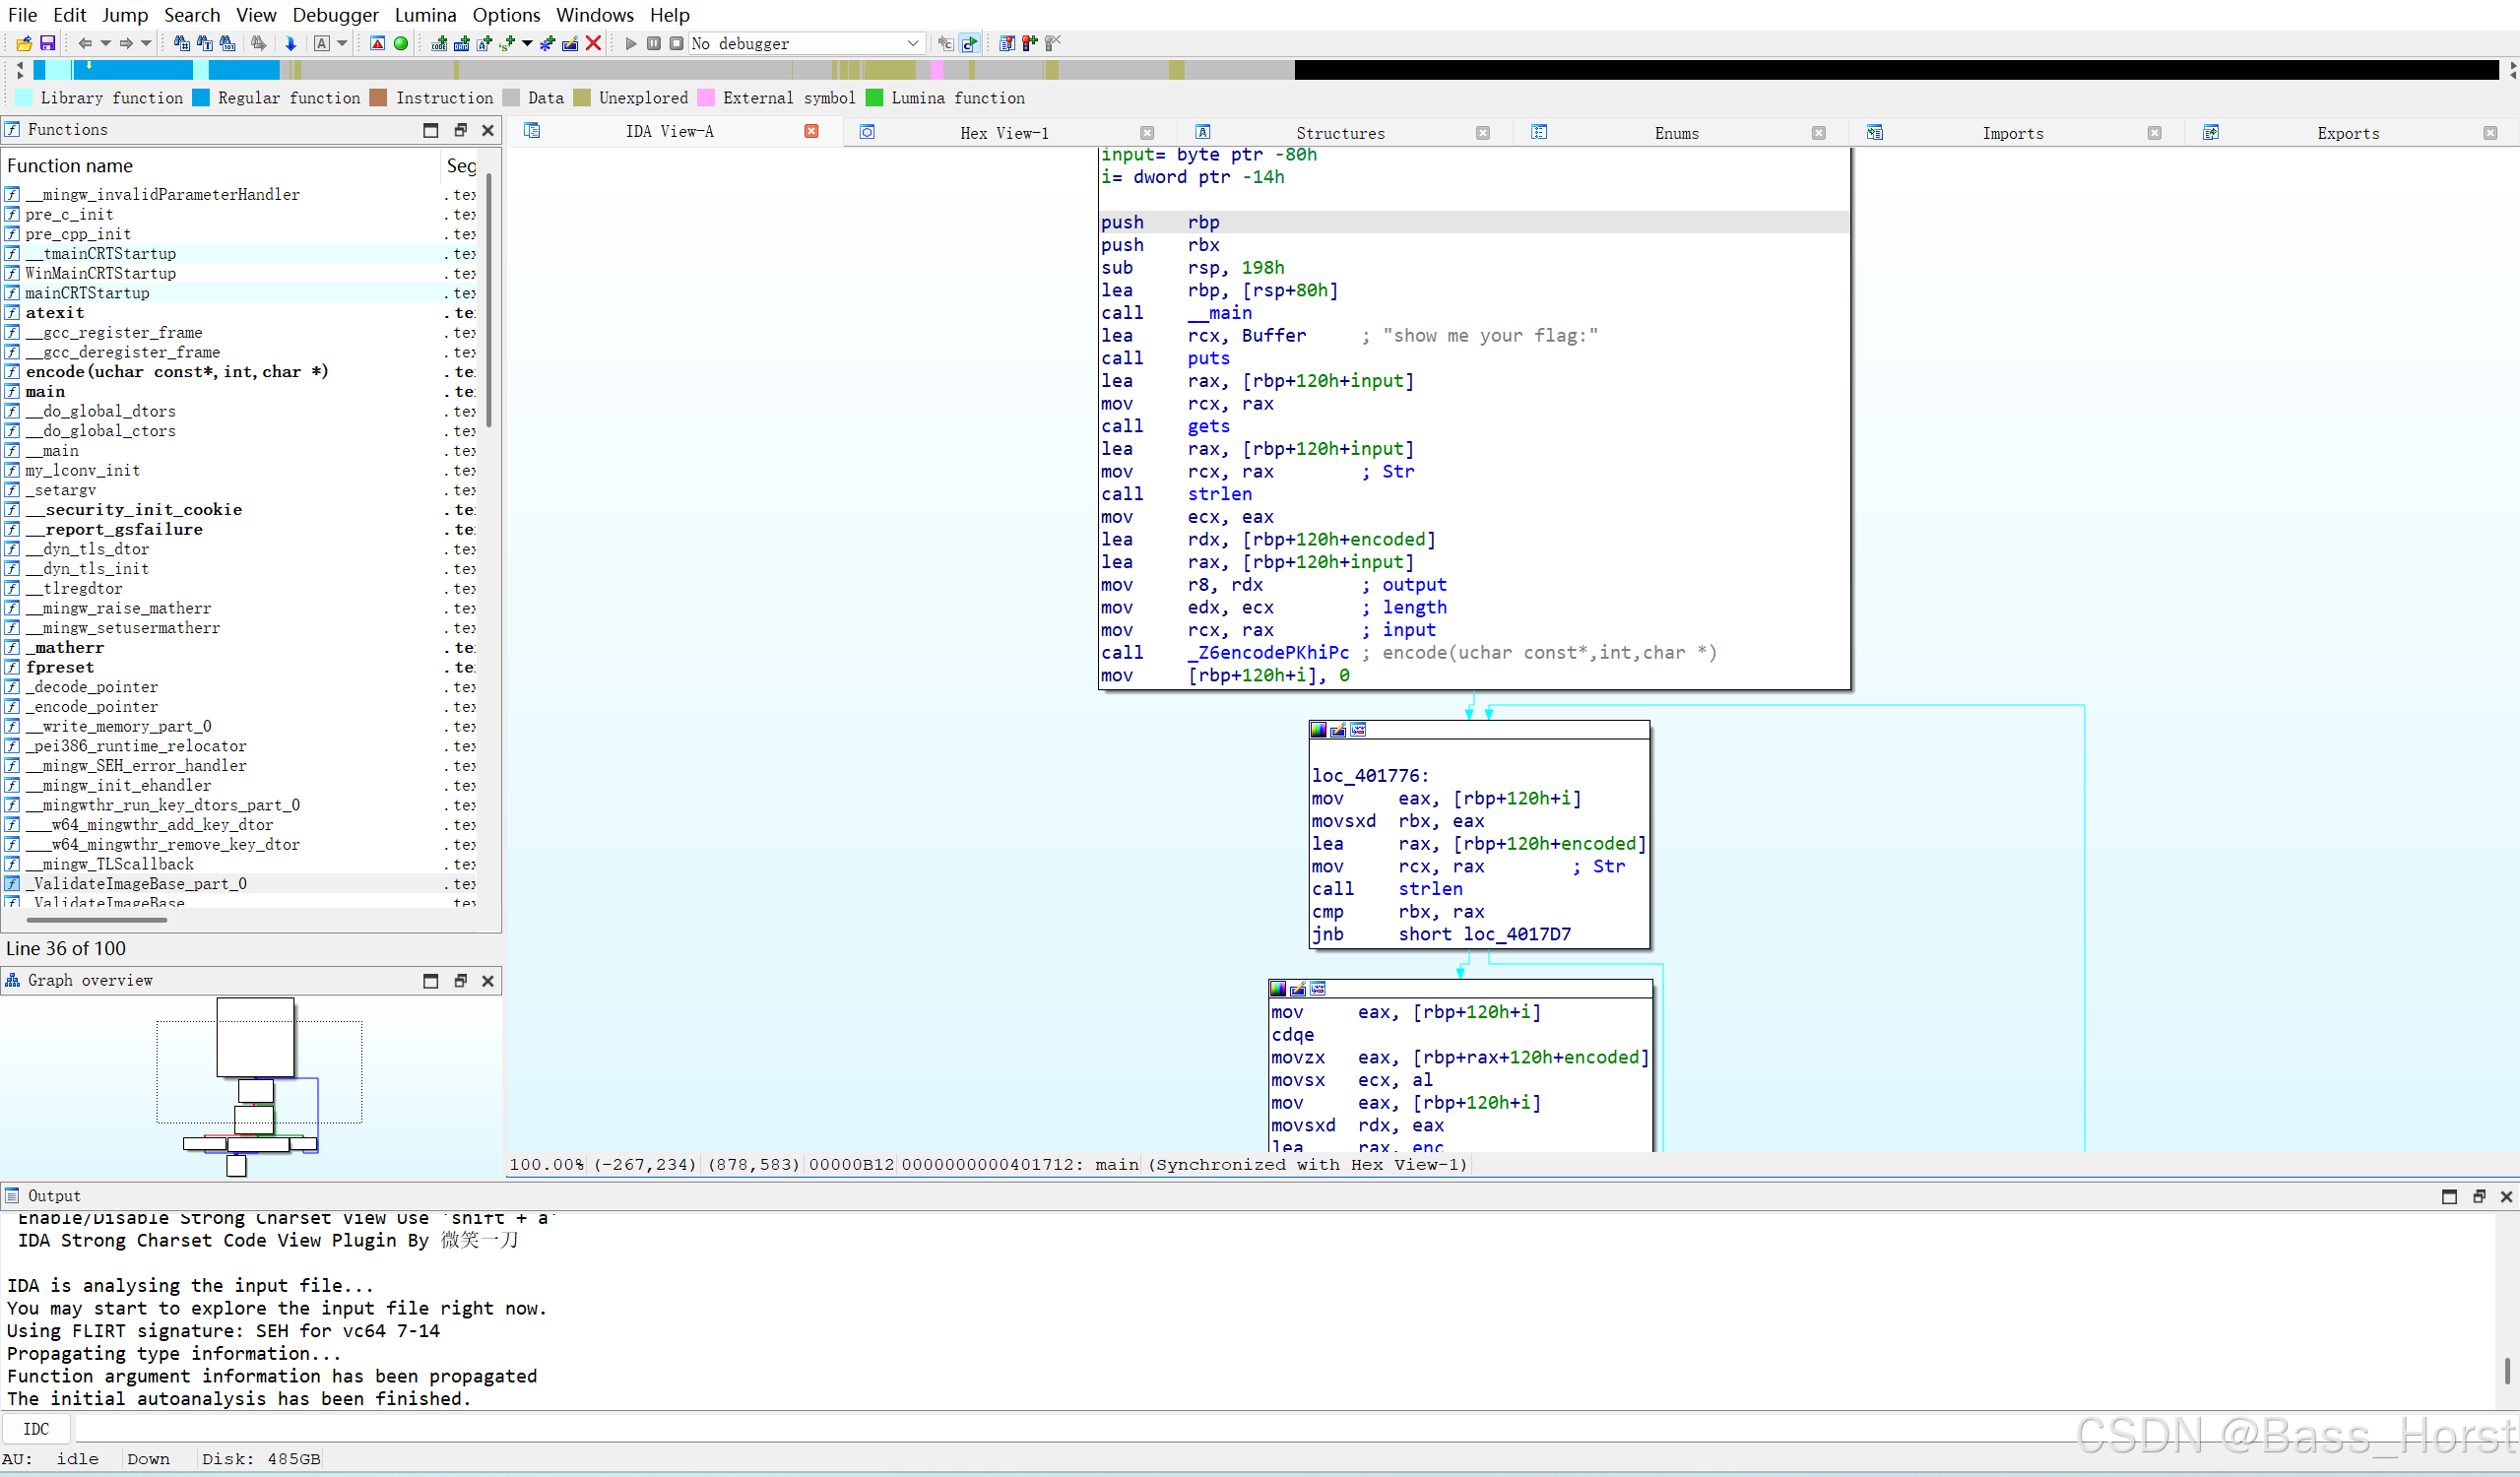
Task: Open the debugger selection dropdown
Action: [x=912, y=43]
